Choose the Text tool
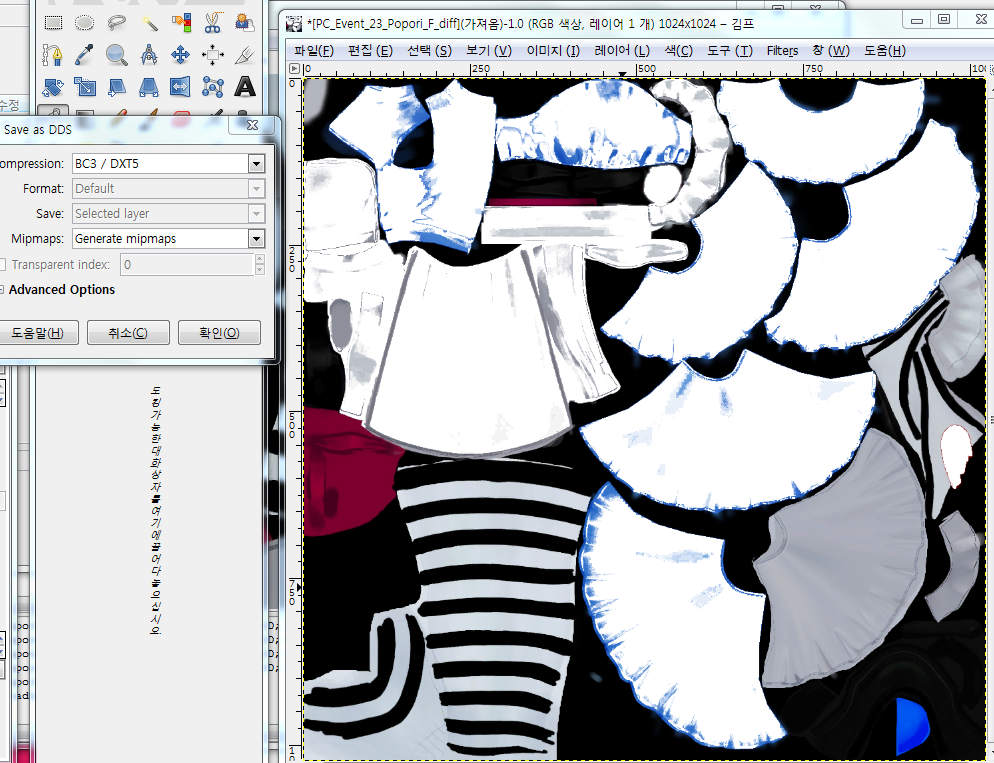Screen dimensions: 994x763 pos(245,86)
